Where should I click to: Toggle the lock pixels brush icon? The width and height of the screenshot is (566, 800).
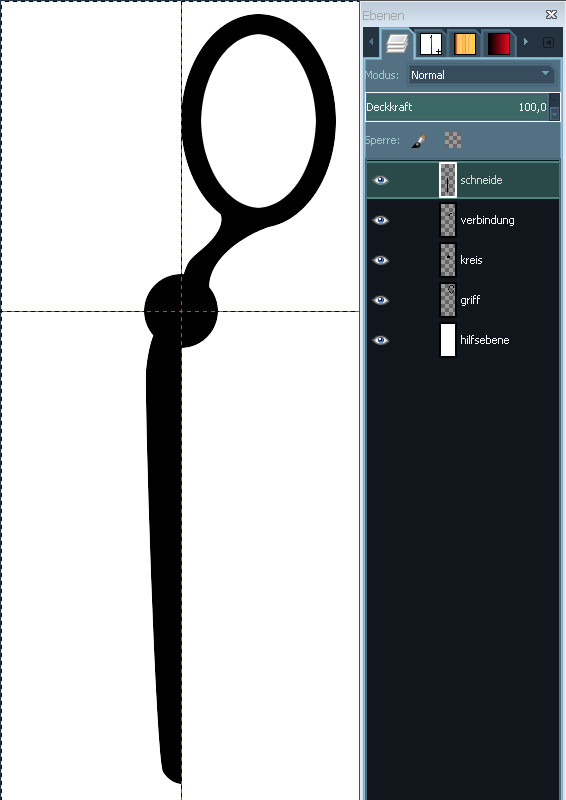(x=419, y=140)
